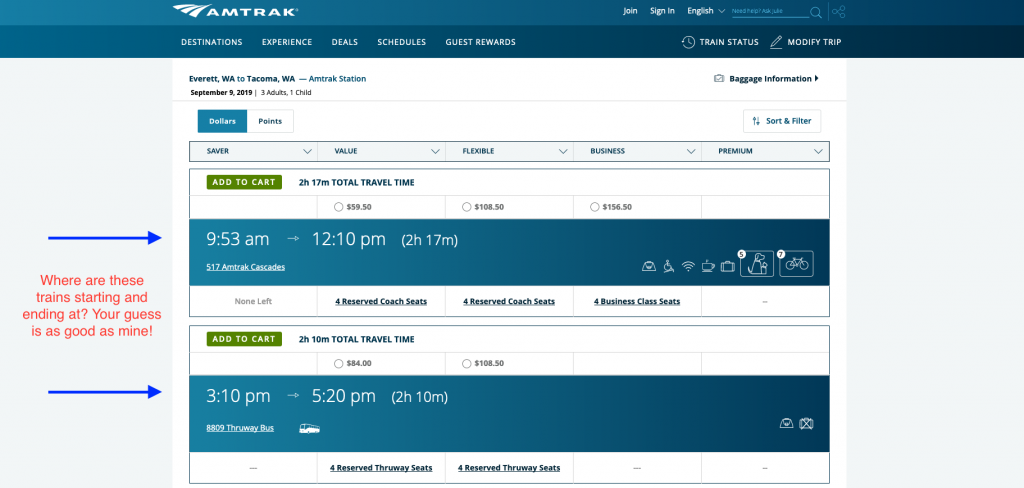
Task: Click the search magnifier icon in header
Action: pyautogui.click(x=816, y=12)
